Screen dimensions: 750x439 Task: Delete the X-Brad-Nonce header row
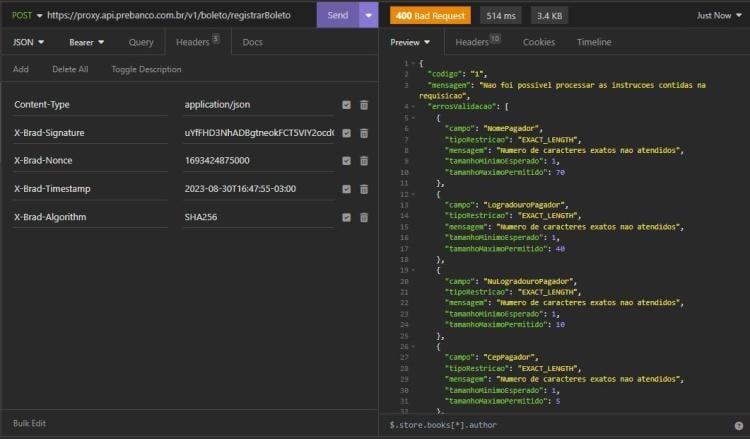[x=364, y=161]
